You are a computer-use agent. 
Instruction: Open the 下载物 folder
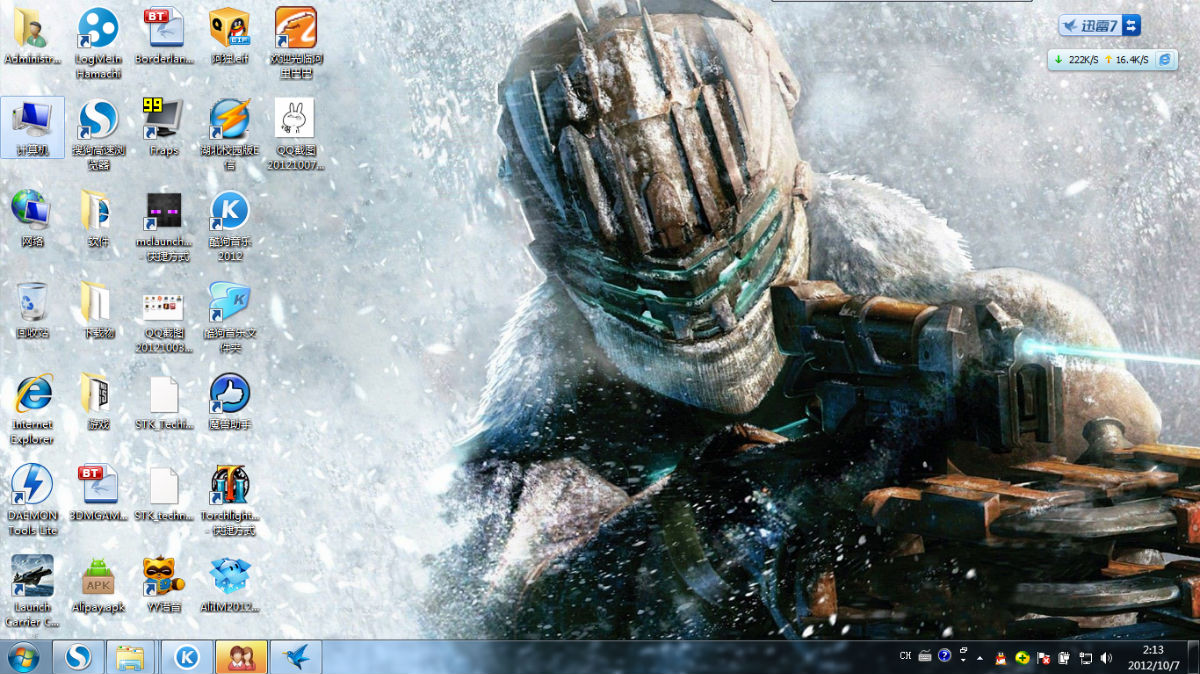coord(98,309)
